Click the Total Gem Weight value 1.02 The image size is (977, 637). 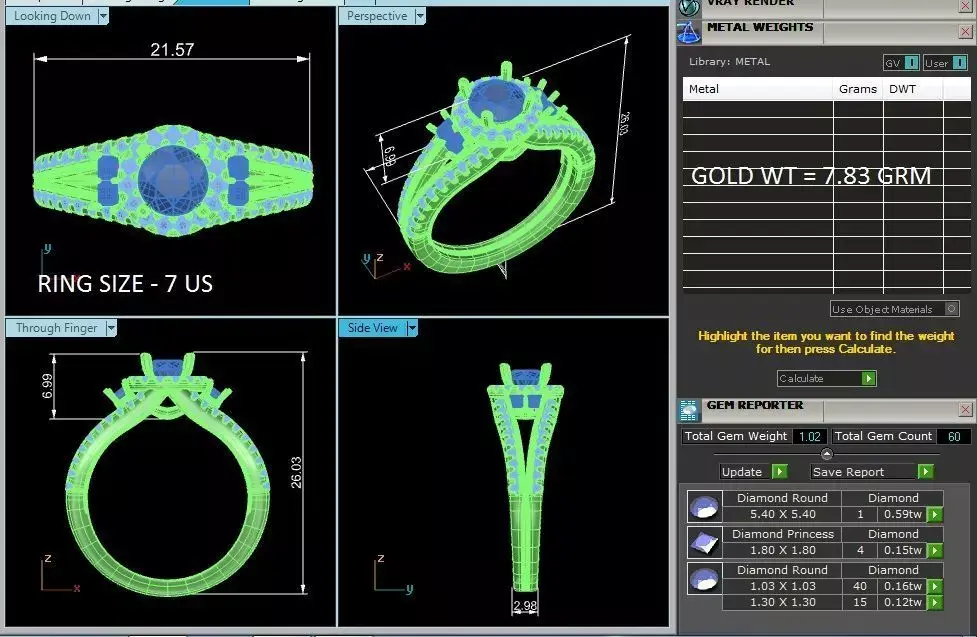click(x=809, y=437)
